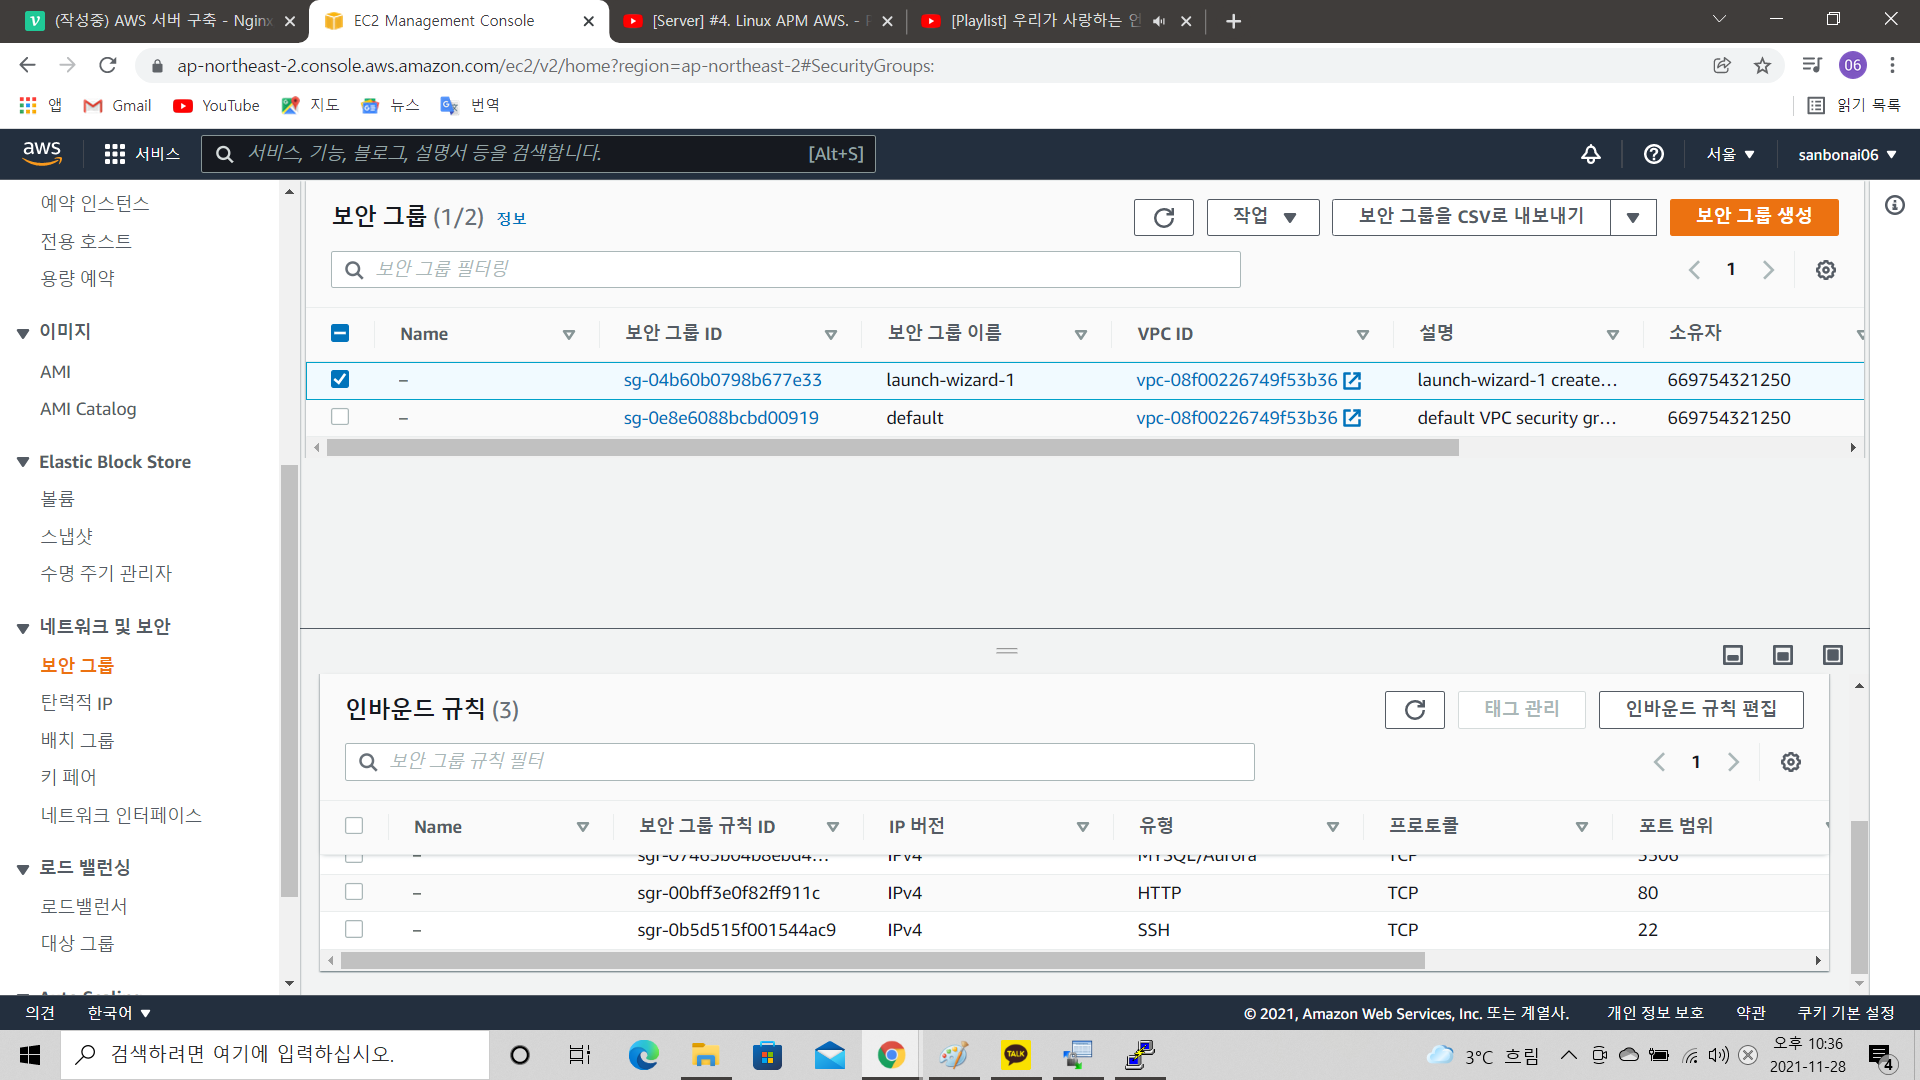Open 탄력적 IP in the sidebar

[76, 703]
